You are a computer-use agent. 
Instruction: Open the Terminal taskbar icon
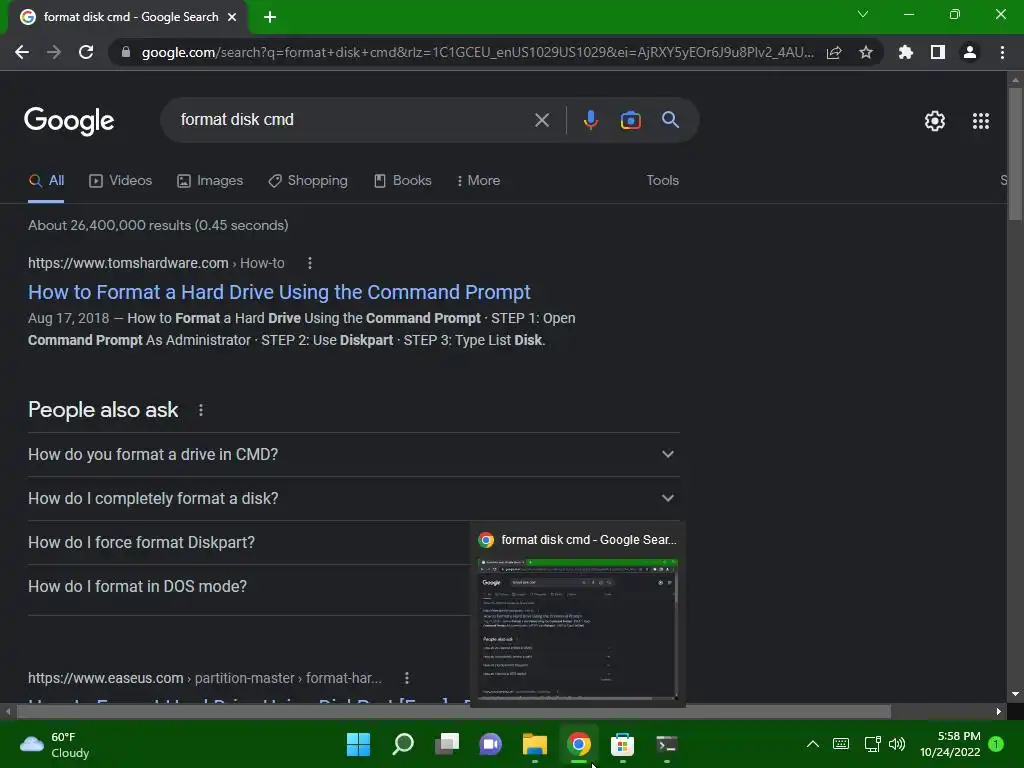pos(666,744)
